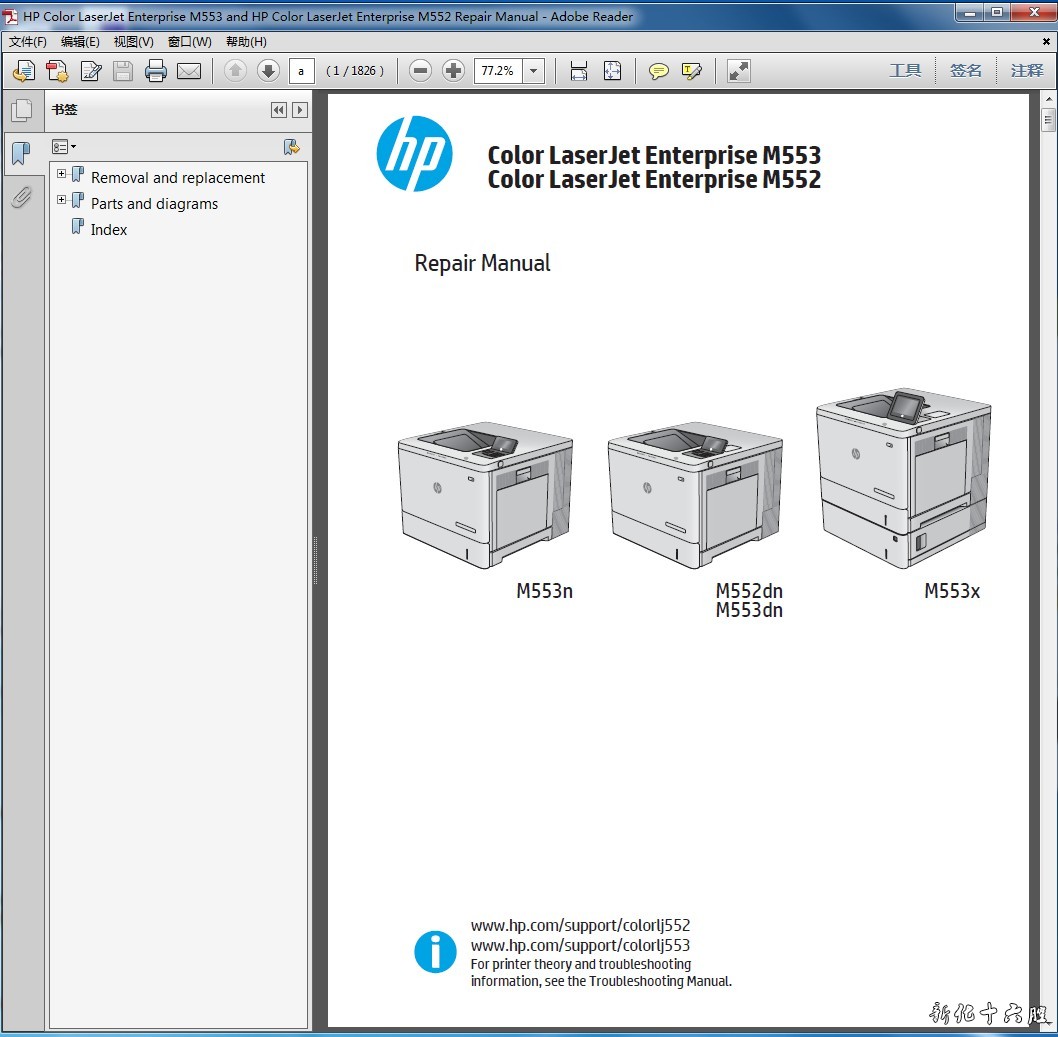This screenshot has width=1058, height=1037.
Task: Click the email envelope icon
Action: point(189,71)
